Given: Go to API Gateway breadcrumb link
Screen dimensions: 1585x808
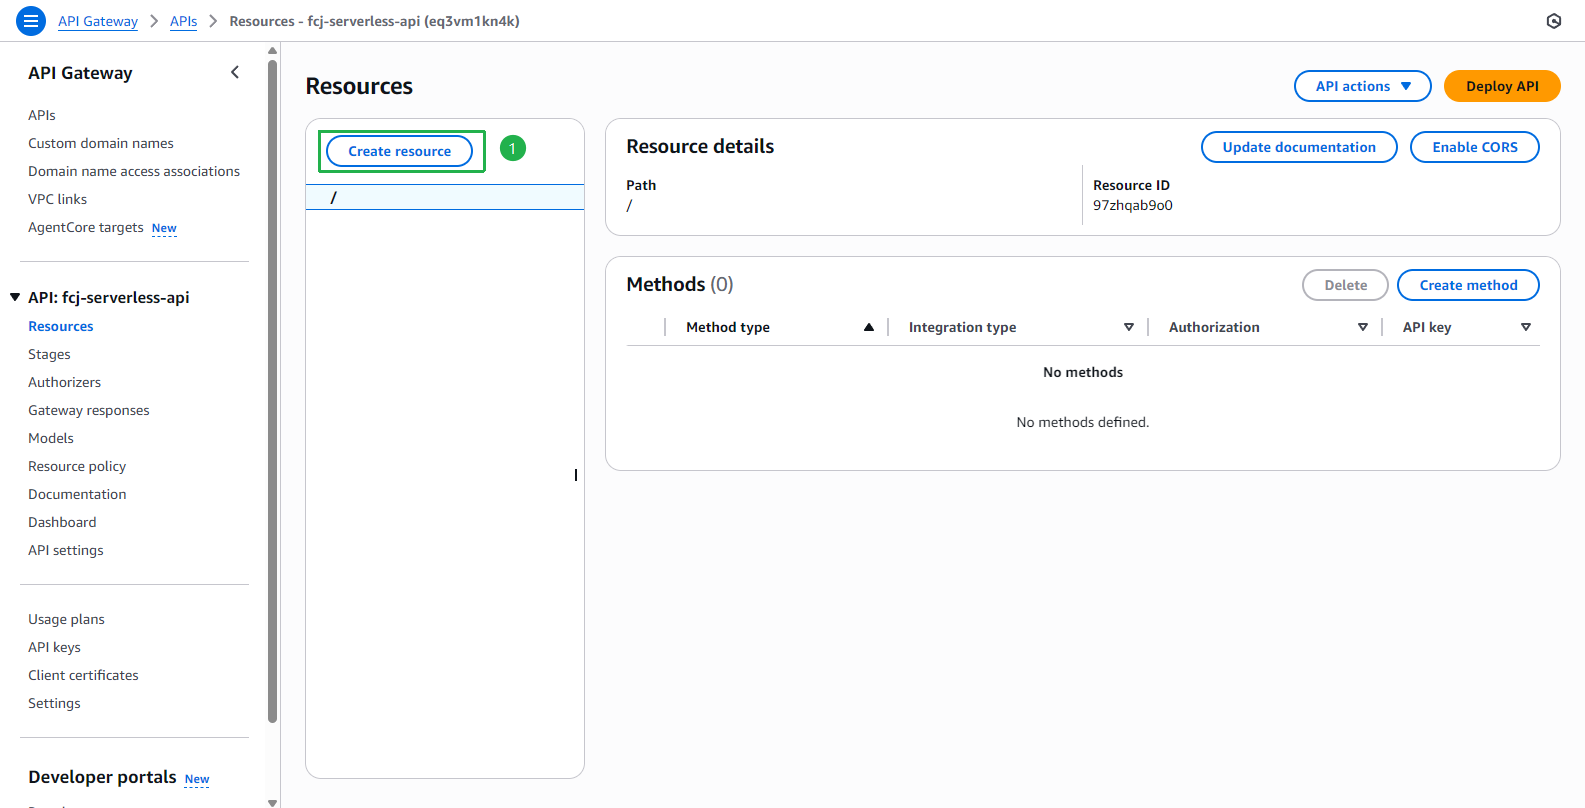Looking at the screenshot, I should click(98, 21).
